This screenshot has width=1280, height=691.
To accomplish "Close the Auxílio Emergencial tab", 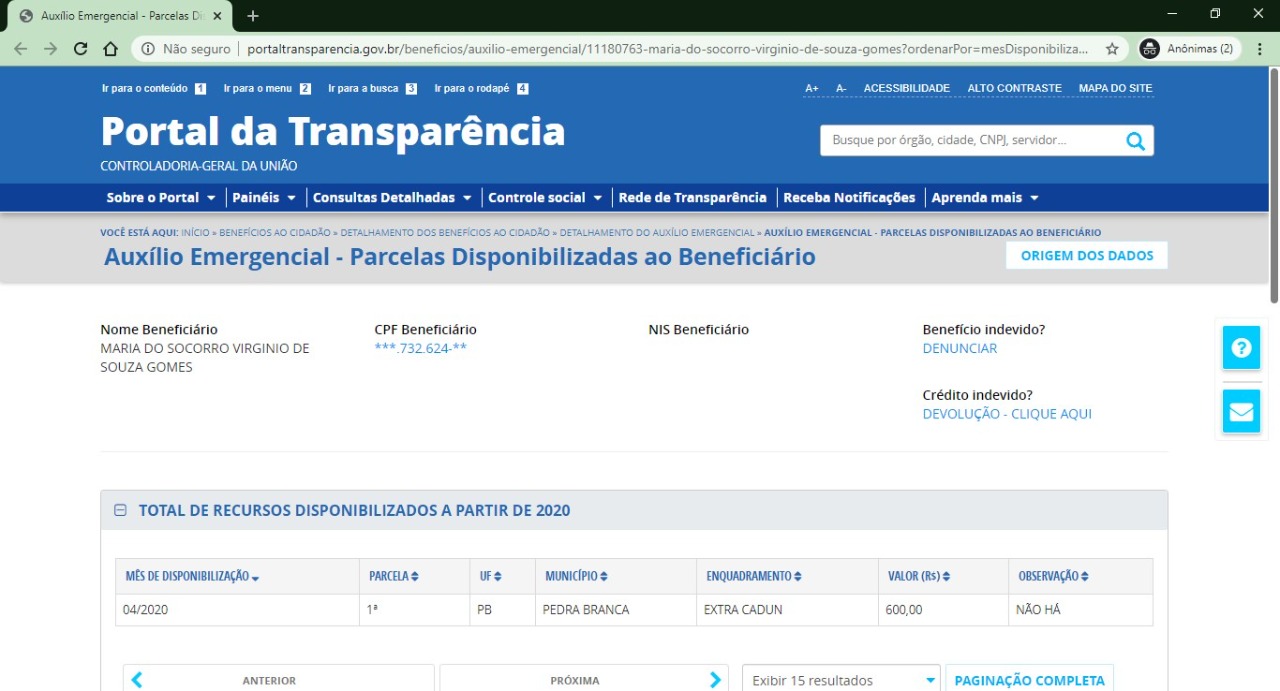I will (x=217, y=16).
